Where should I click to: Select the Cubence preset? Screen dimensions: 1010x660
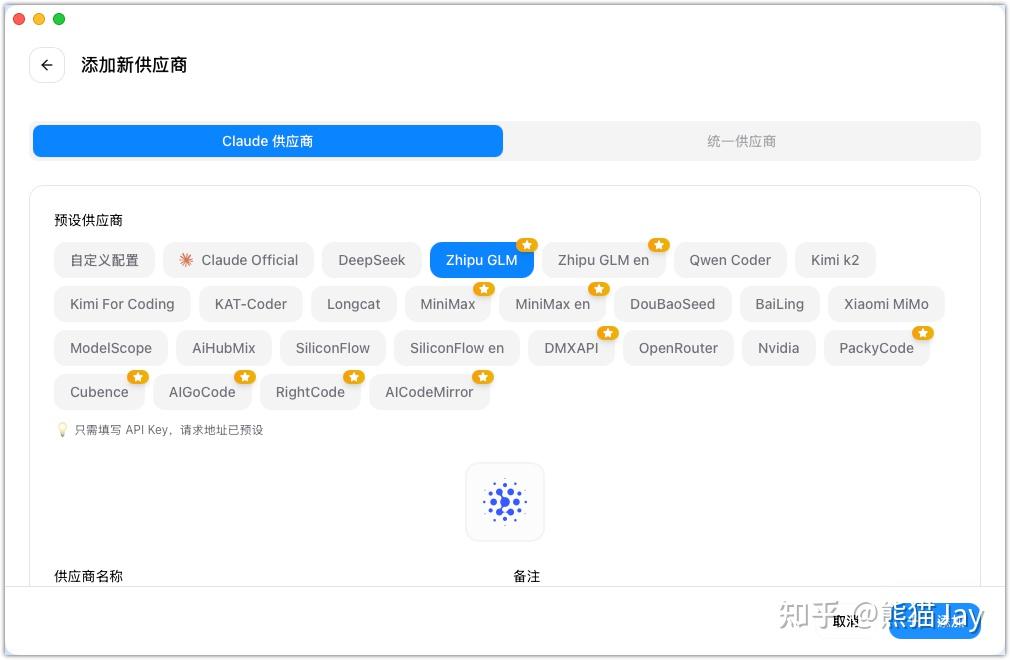click(99, 391)
